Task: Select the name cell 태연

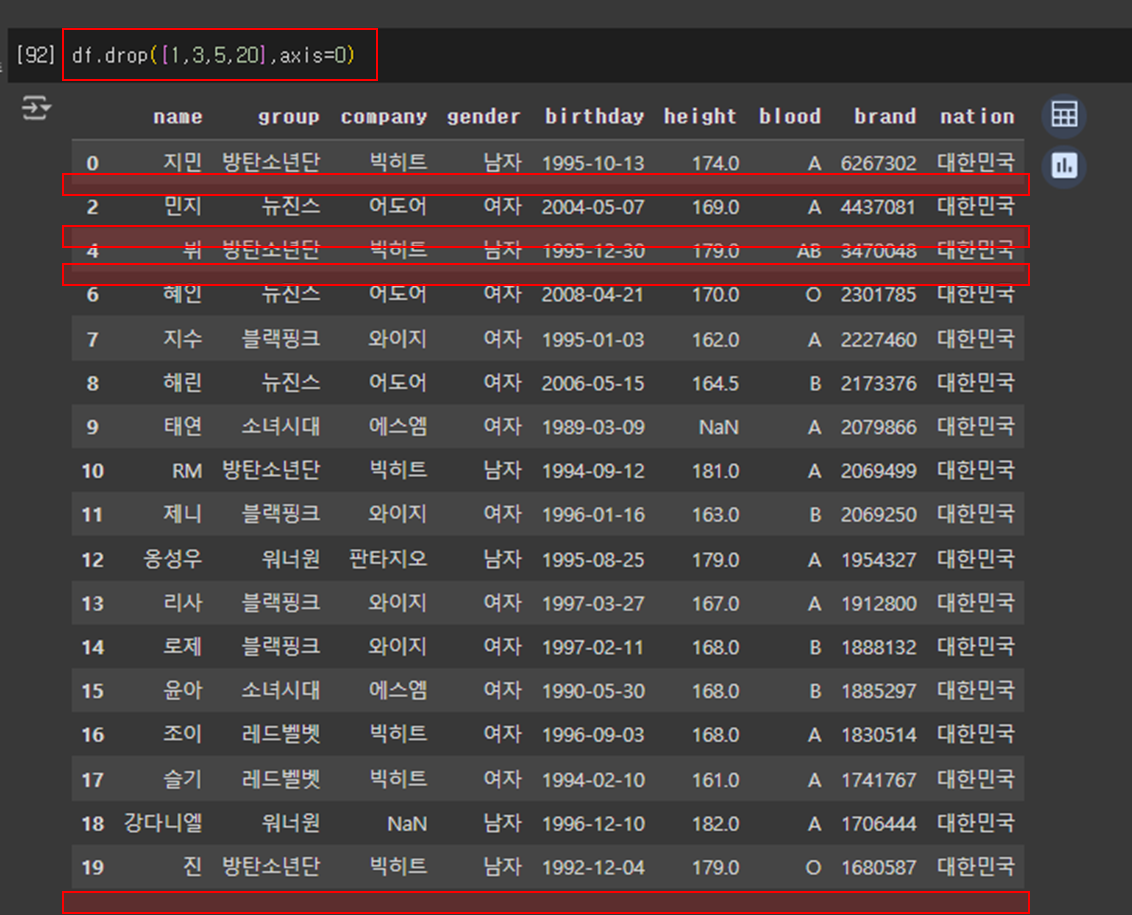Action: pyautogui.click(x=183, y=427)
